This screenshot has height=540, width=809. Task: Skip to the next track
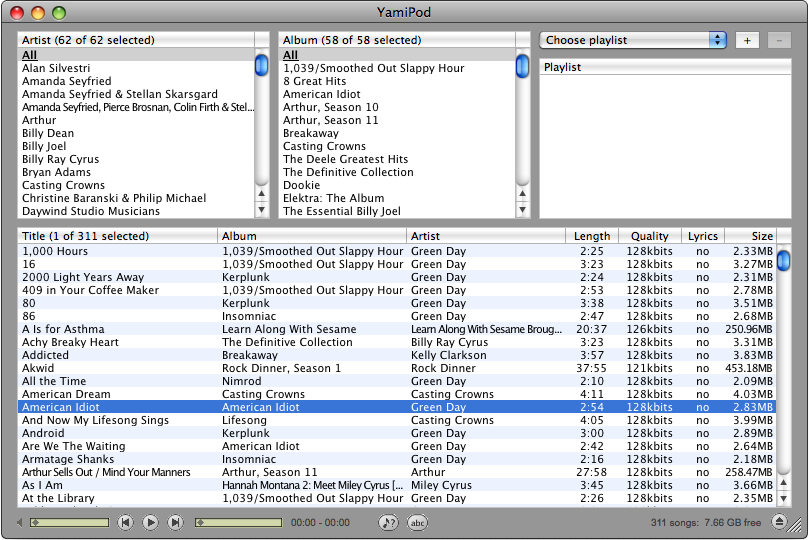[x=175, y=522]
